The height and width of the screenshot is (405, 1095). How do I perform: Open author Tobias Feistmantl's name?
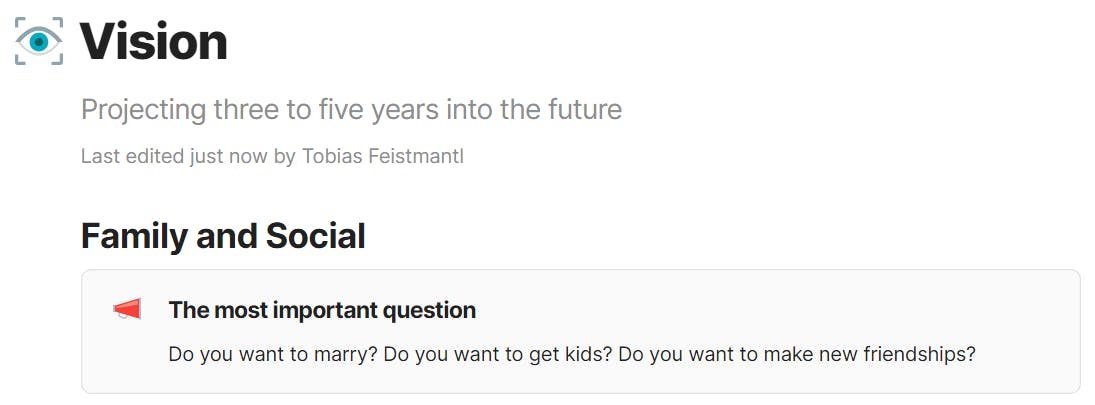[383, 156]
